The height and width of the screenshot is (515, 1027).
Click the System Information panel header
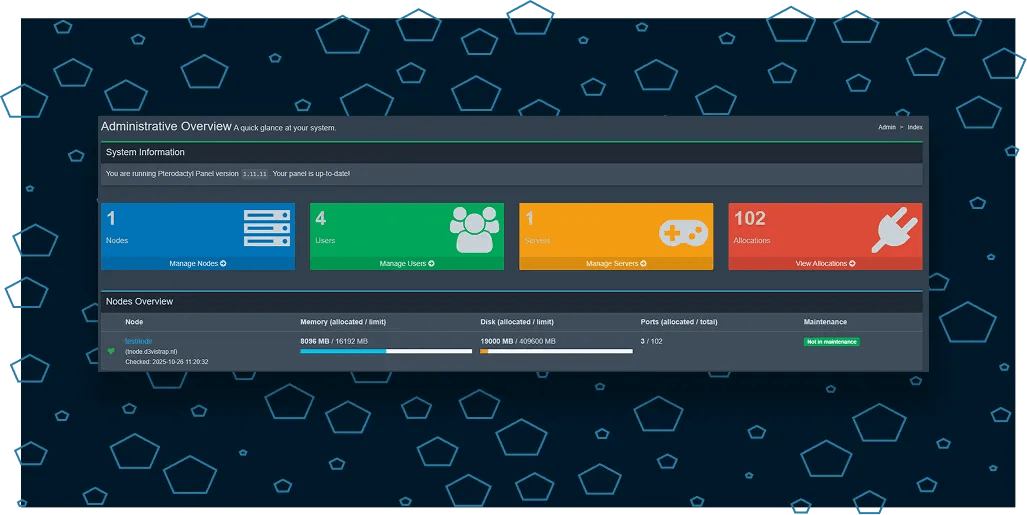145,152
